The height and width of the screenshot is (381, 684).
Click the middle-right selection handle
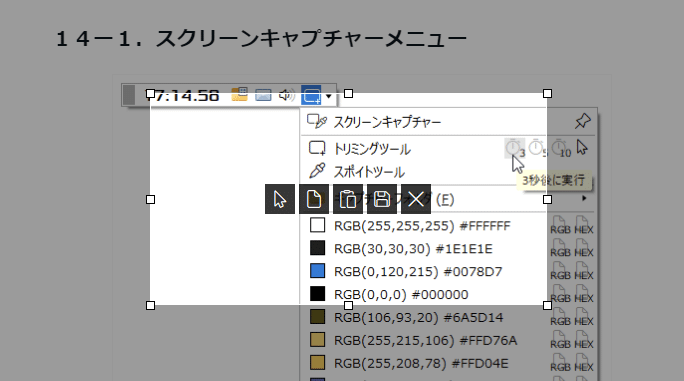pos(547,199)
